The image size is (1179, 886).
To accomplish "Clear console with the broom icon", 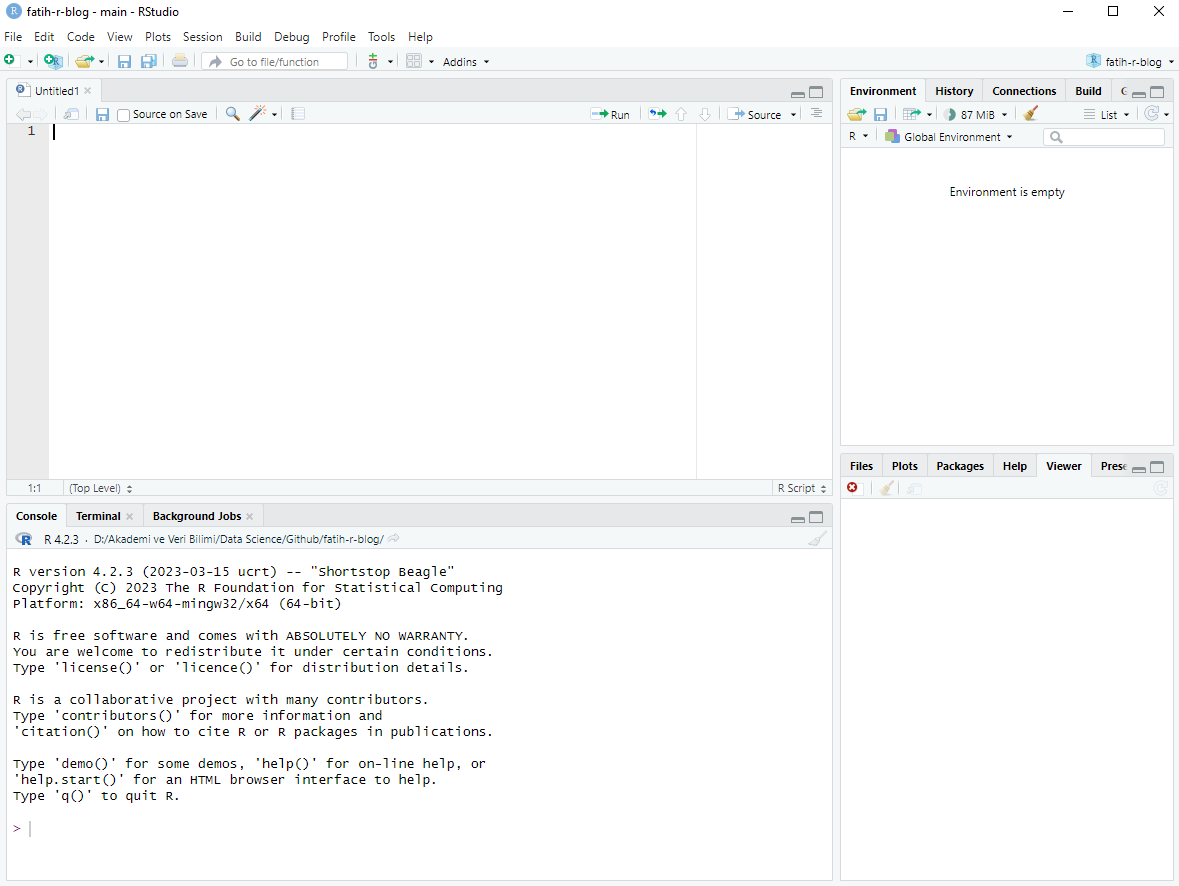I will pos(817,539).
